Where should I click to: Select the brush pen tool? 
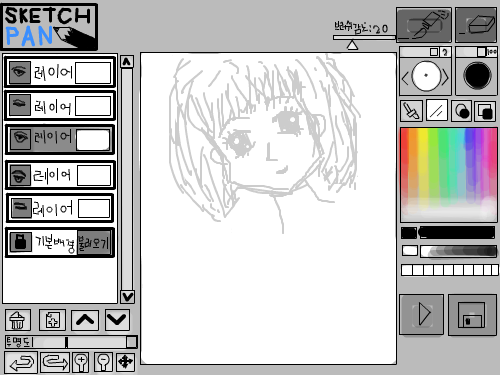click(424, 25)
